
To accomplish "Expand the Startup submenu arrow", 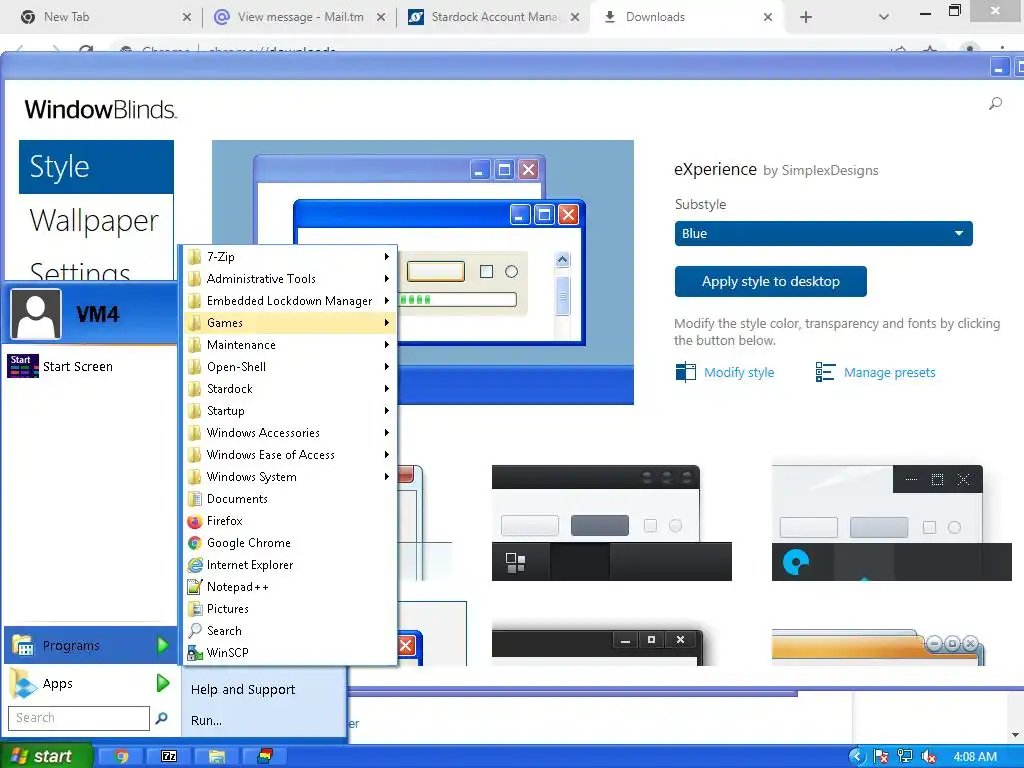I will click(x=387, y=411).
